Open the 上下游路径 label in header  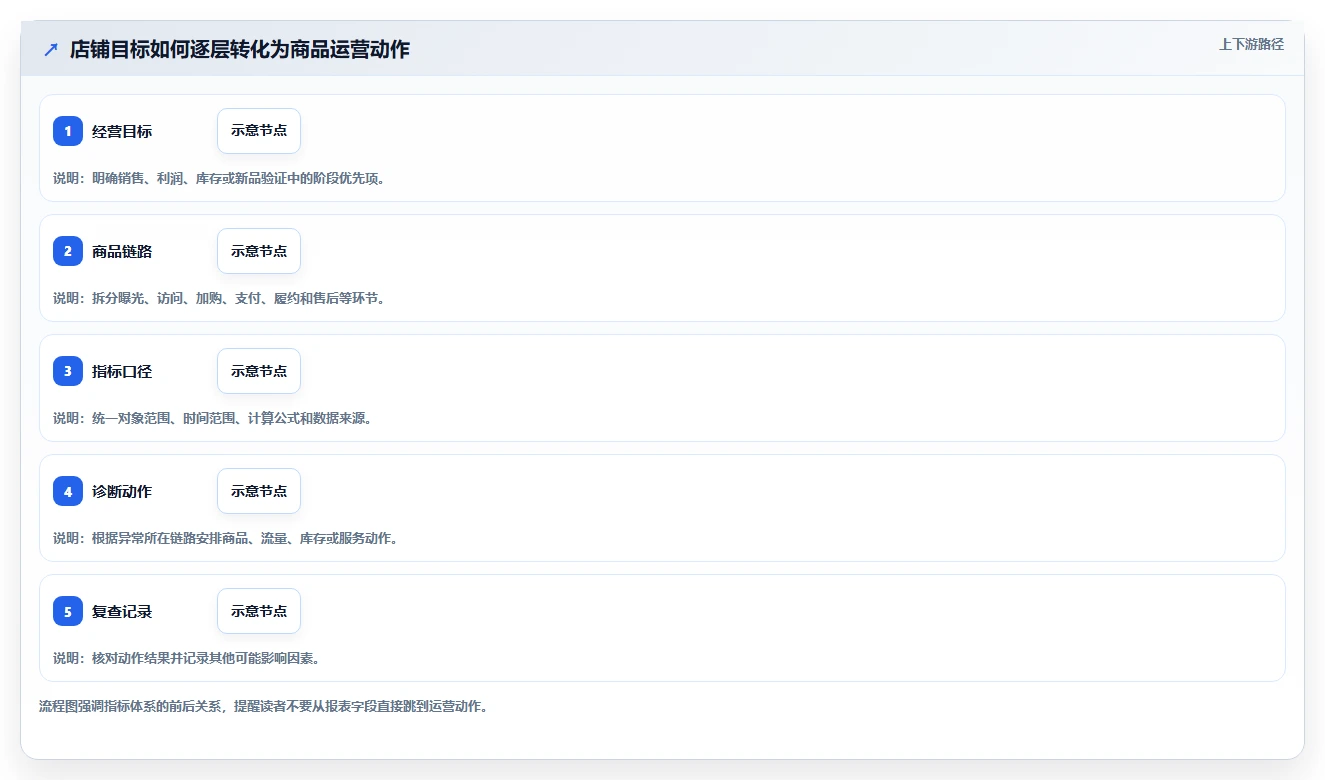pyautogui.click(x=1251, y=45)
